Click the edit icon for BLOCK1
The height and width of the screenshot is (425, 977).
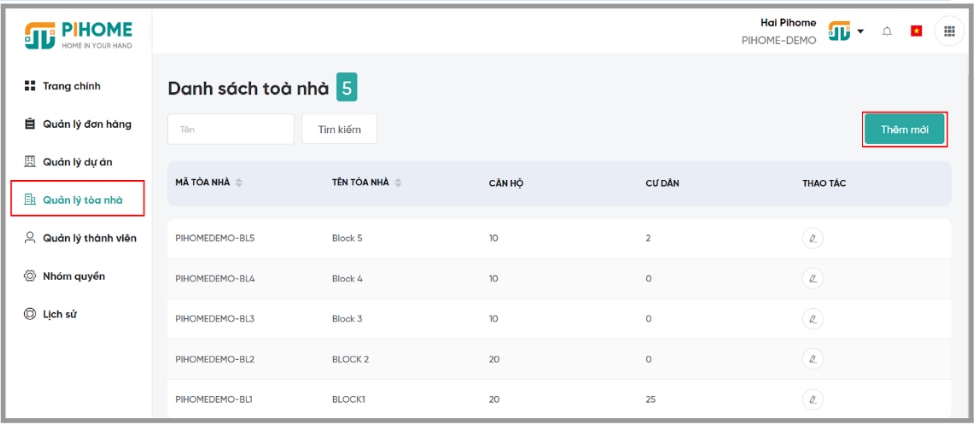click(813, 399)
